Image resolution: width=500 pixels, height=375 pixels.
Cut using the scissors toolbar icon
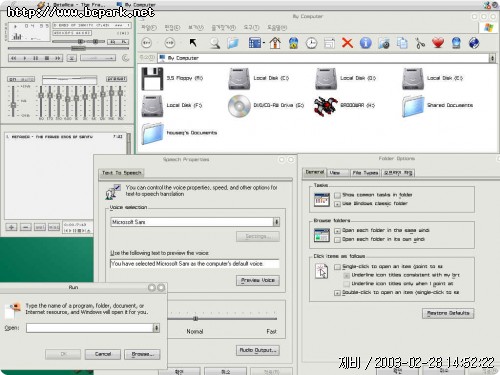click(x=420, y=43)
